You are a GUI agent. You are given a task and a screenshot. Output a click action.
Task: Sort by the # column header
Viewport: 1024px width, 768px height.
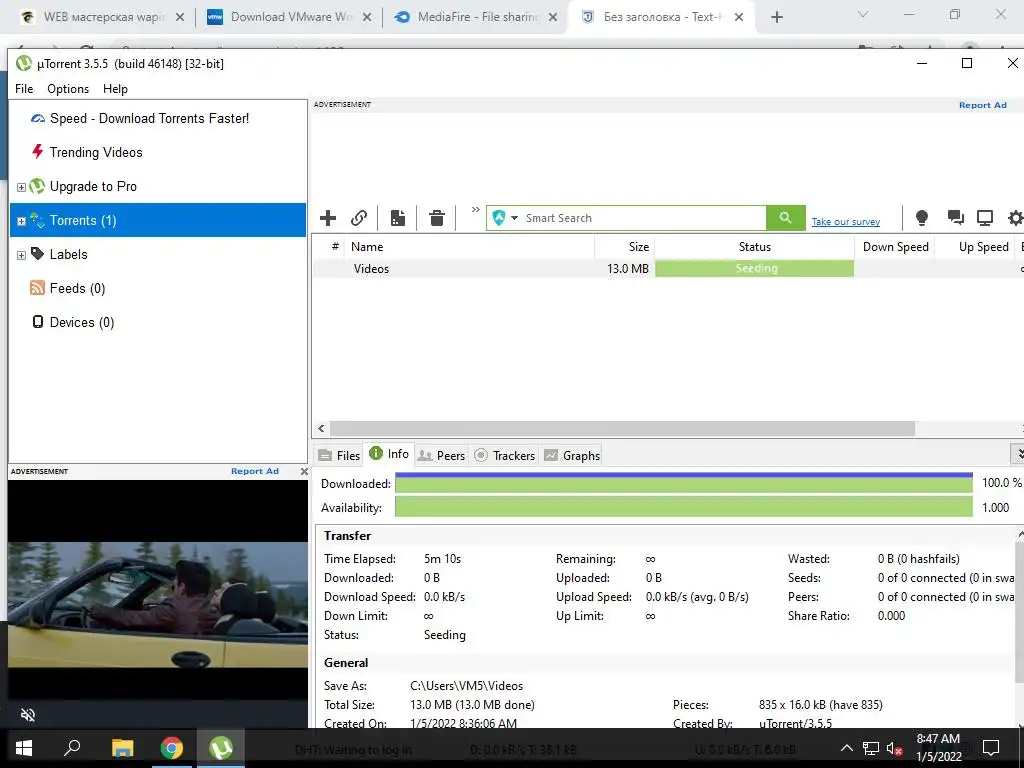pos(335,247)
